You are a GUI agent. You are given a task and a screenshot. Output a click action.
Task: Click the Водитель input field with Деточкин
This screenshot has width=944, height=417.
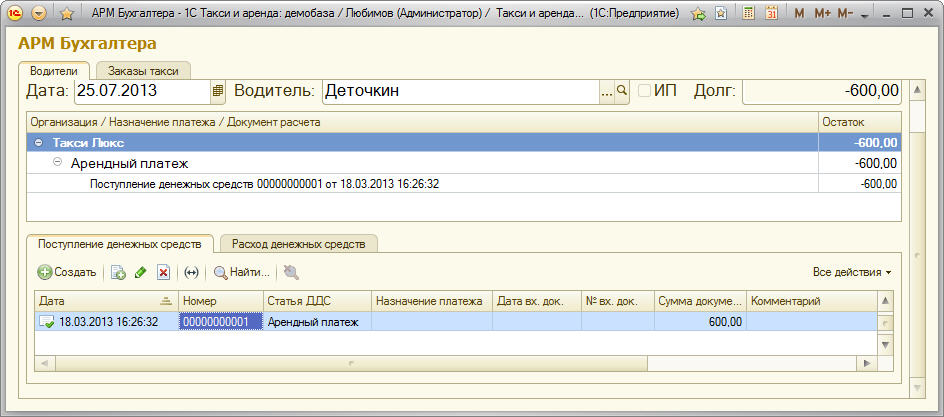click(x=459, y=91)
